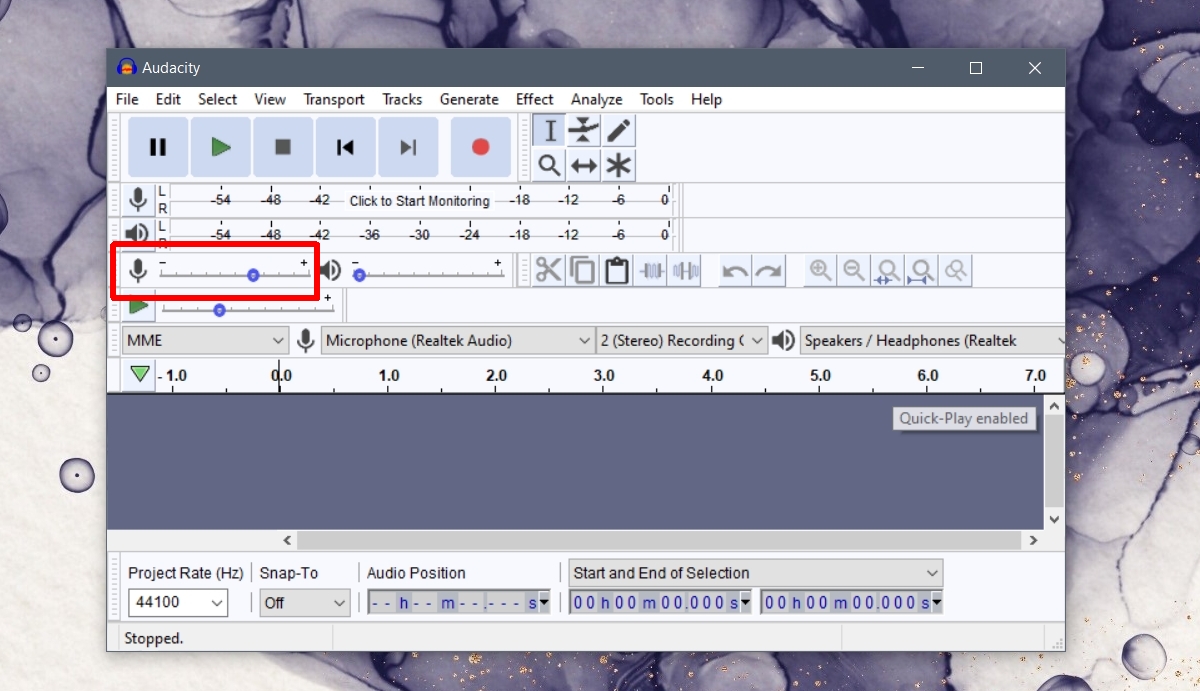Start monitoring by clicking the recording meter
Viewport: 1200px width, 691px height.
click(x=420, y=200)
